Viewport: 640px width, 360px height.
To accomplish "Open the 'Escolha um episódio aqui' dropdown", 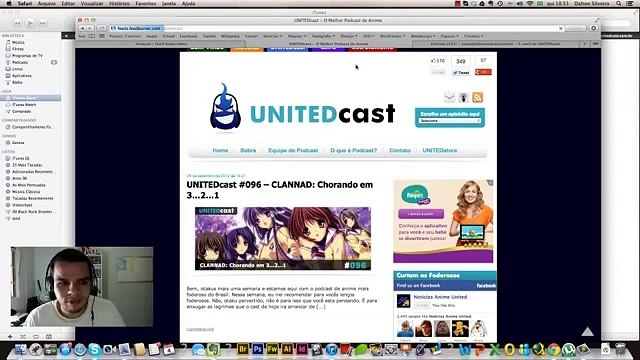I will pyautogui.click(x=450, y=121).
